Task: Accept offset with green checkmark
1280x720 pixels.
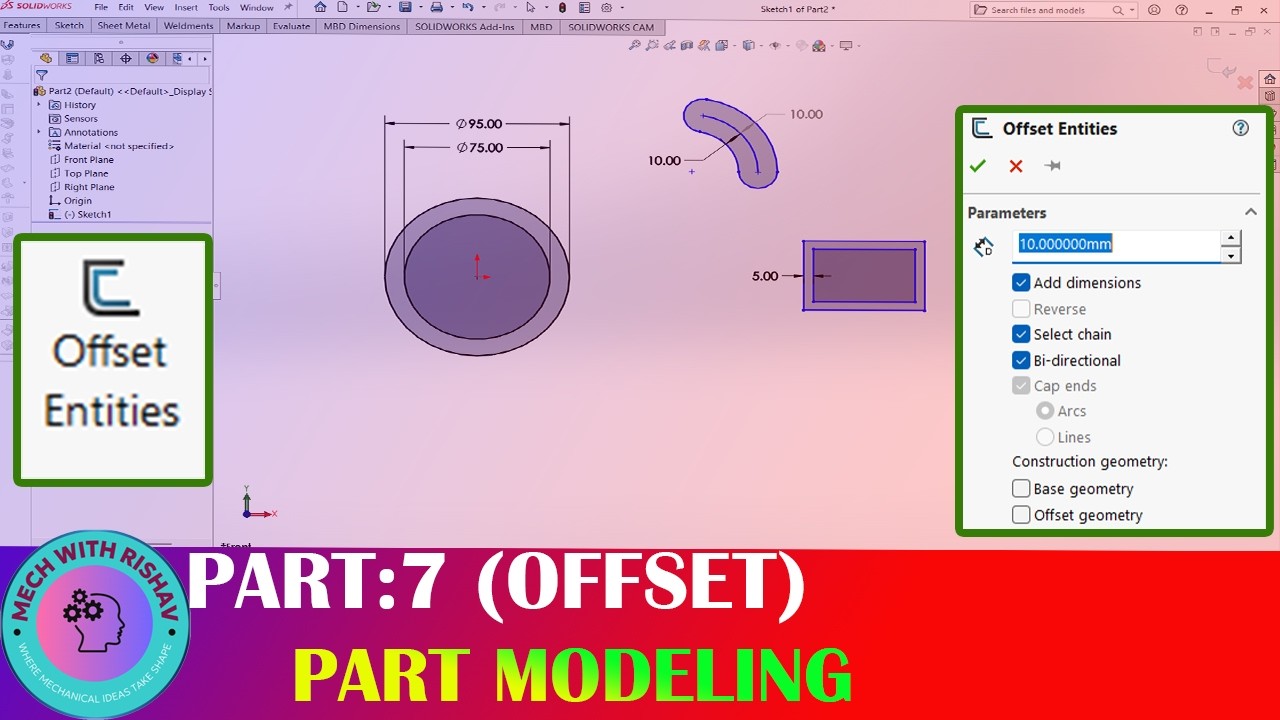Action: click(x=978, y=166)
